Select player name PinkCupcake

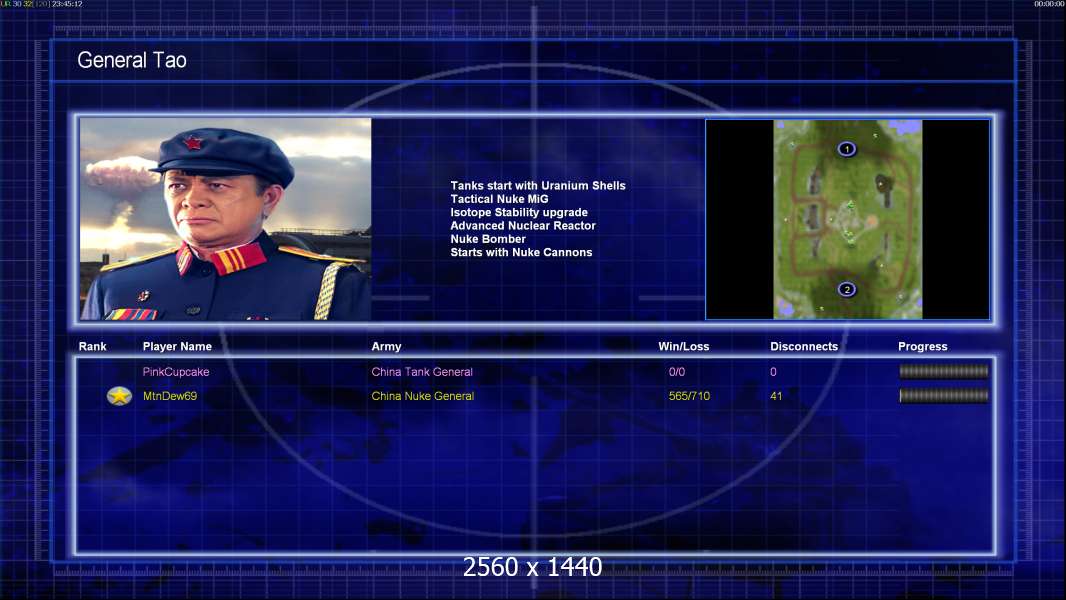[176, 372]
